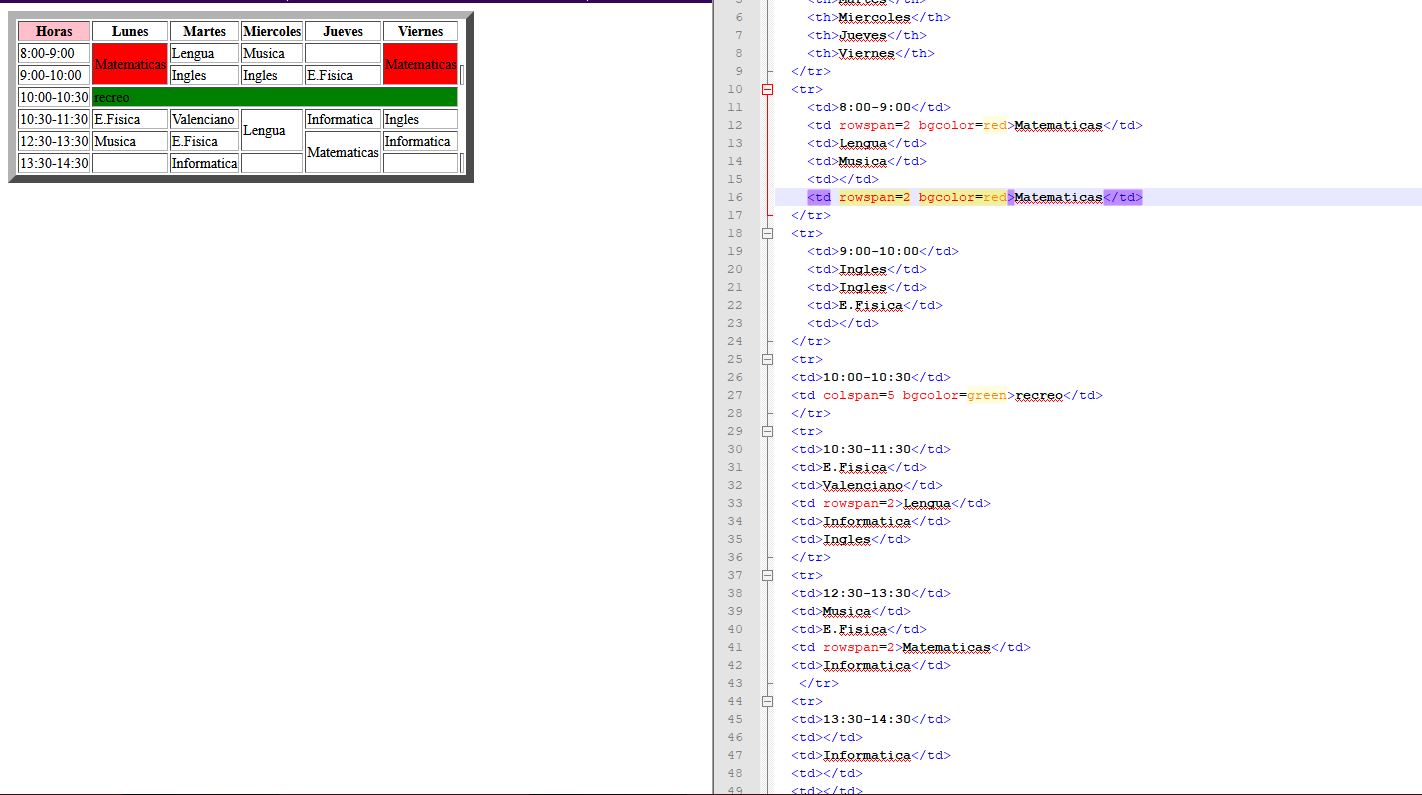Fold the table row at line 29
The height and width of the screenshot is (795, 1422).
coord(768,431)
